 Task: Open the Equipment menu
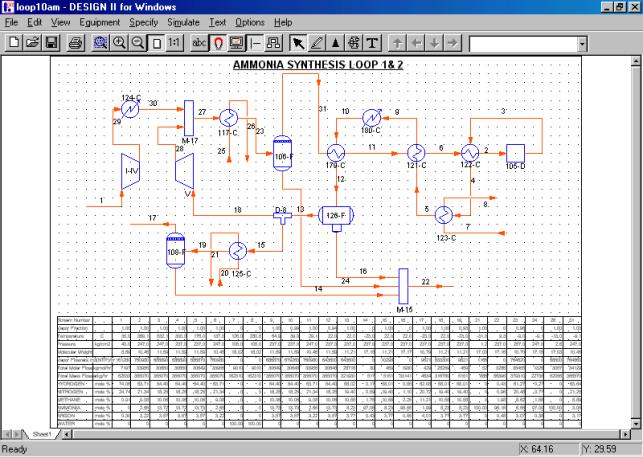(99, 21)
